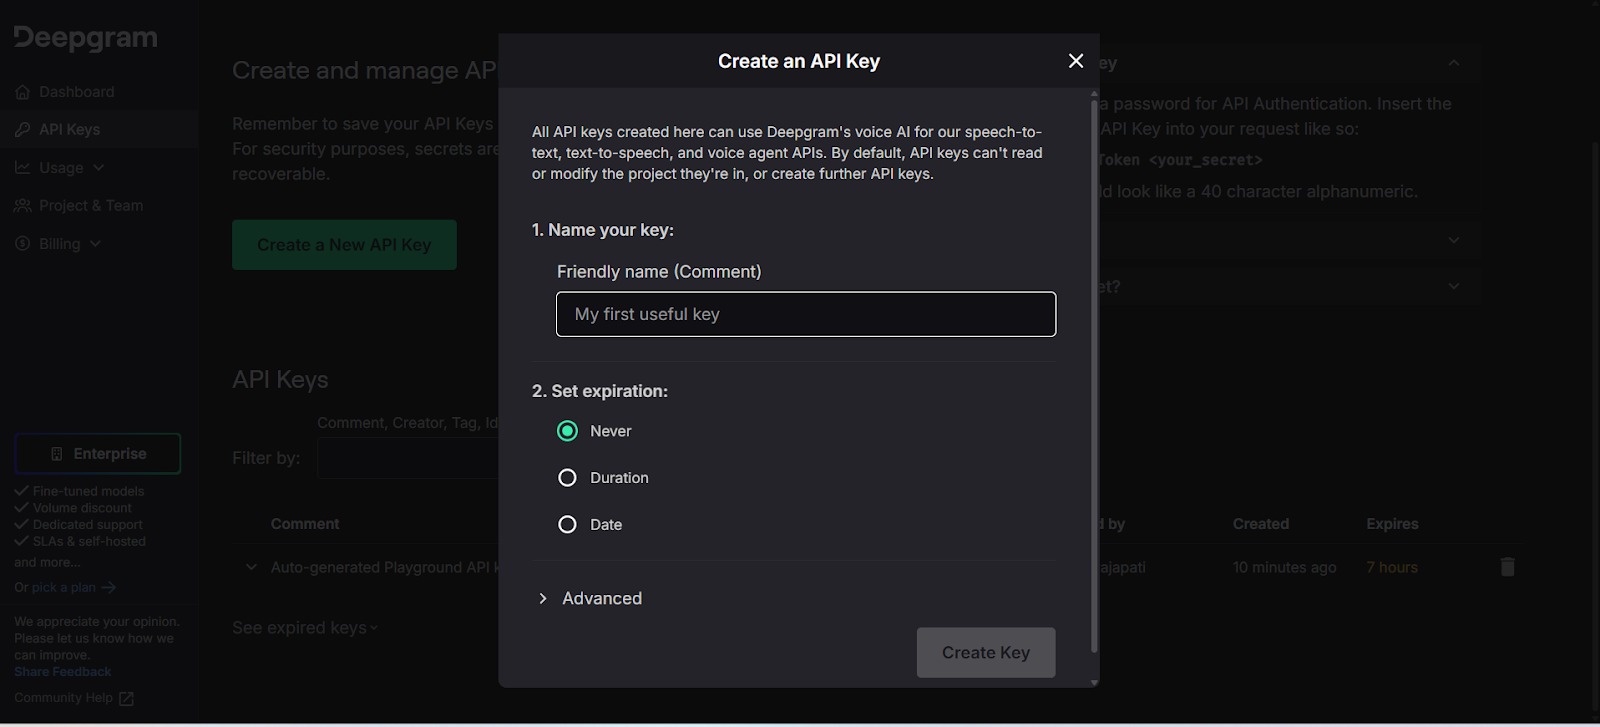Image resolution: width=1600 pixels, height=727 pixels.
Task: Click the Deepgram logo
Action: click(86, 38)
